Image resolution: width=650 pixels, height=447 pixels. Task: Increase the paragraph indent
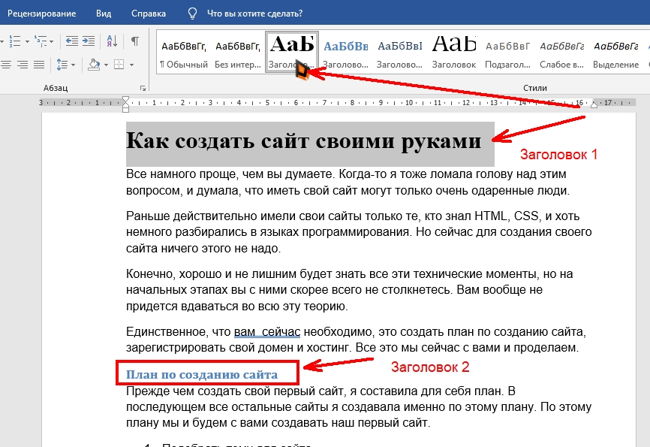click(x=88, y=41)
